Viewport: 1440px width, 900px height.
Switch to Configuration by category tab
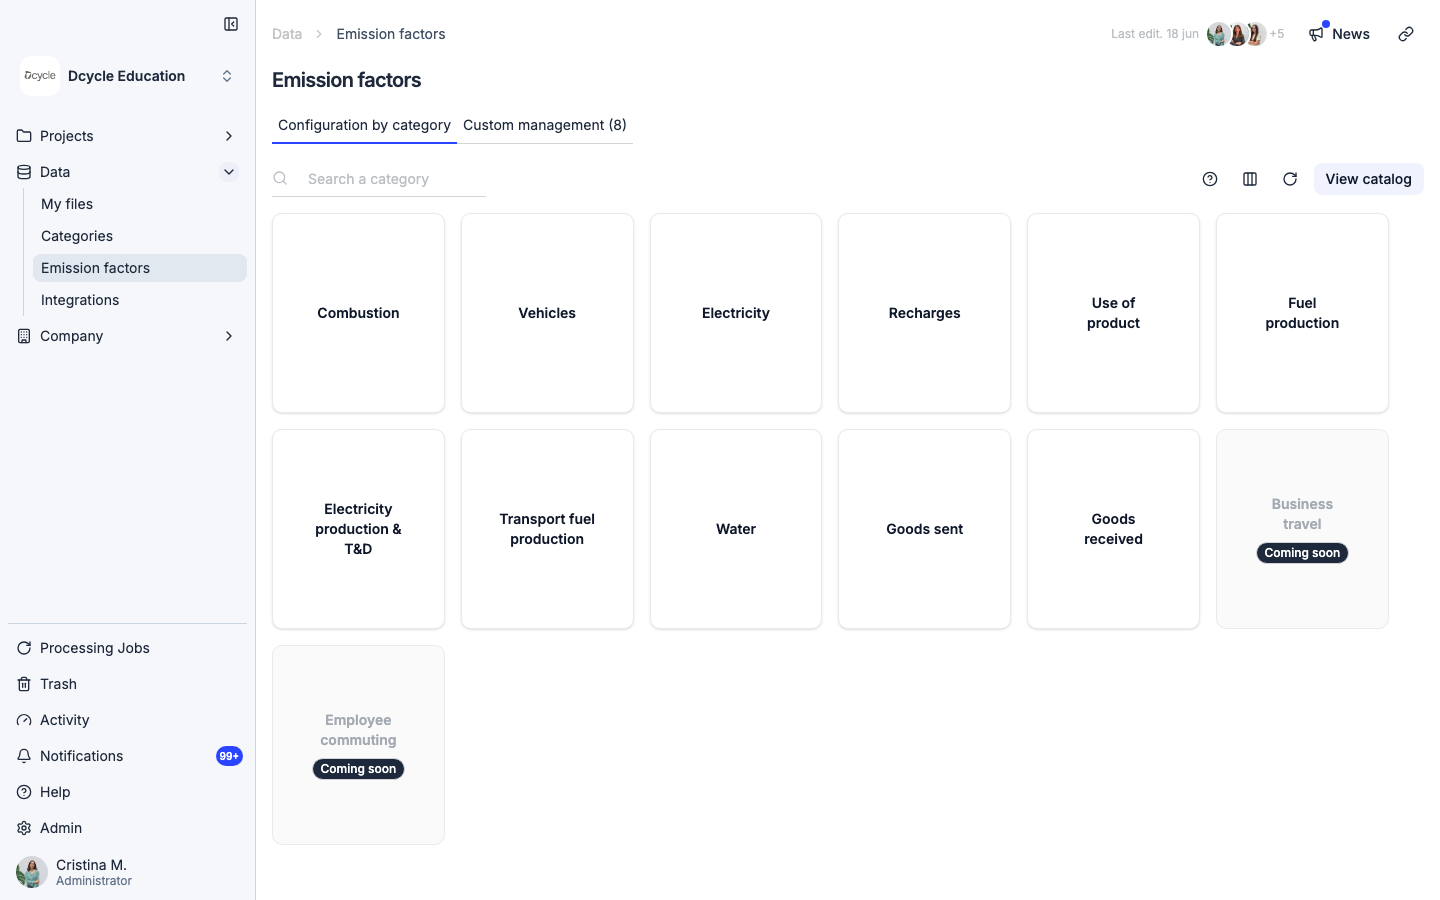[364, 125]
